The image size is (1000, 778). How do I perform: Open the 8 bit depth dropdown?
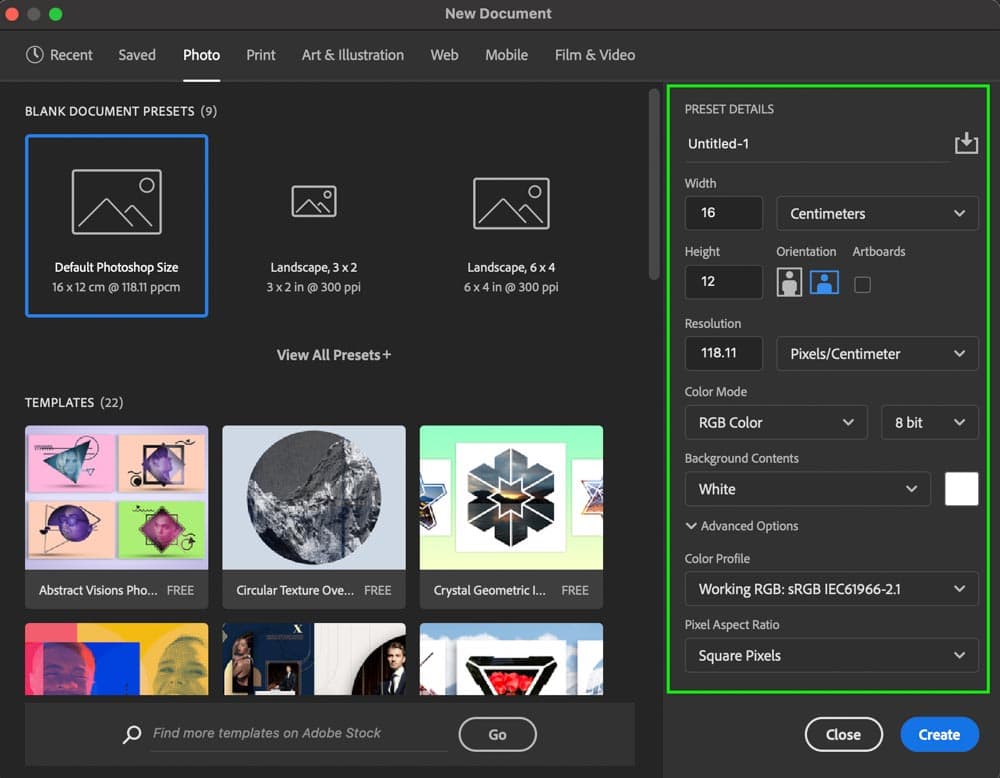(930, 422)
